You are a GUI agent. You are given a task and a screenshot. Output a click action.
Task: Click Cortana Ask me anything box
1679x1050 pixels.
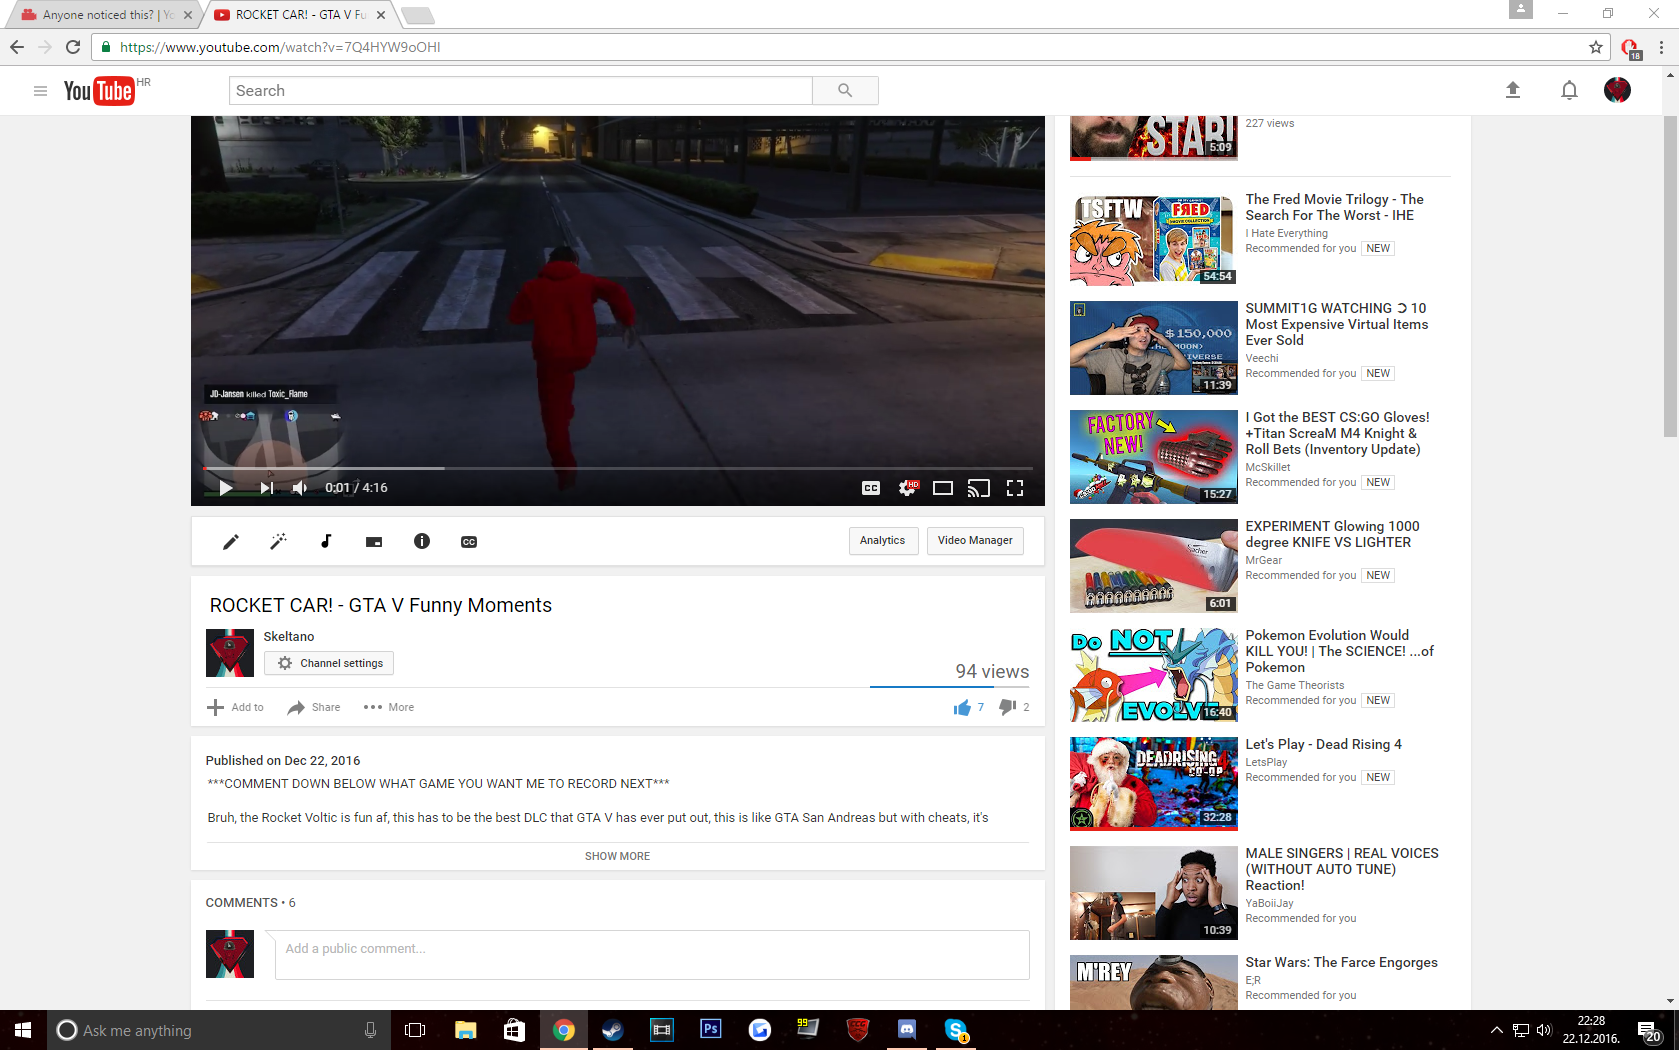(218, 1030)
